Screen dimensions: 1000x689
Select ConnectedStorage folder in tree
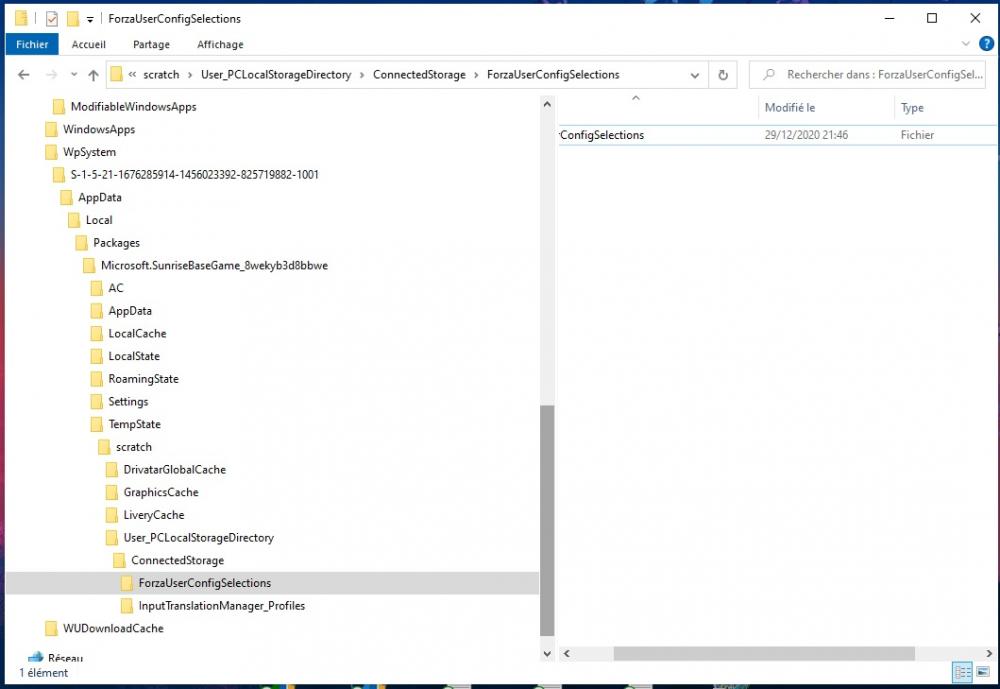(x=177, y=560)
